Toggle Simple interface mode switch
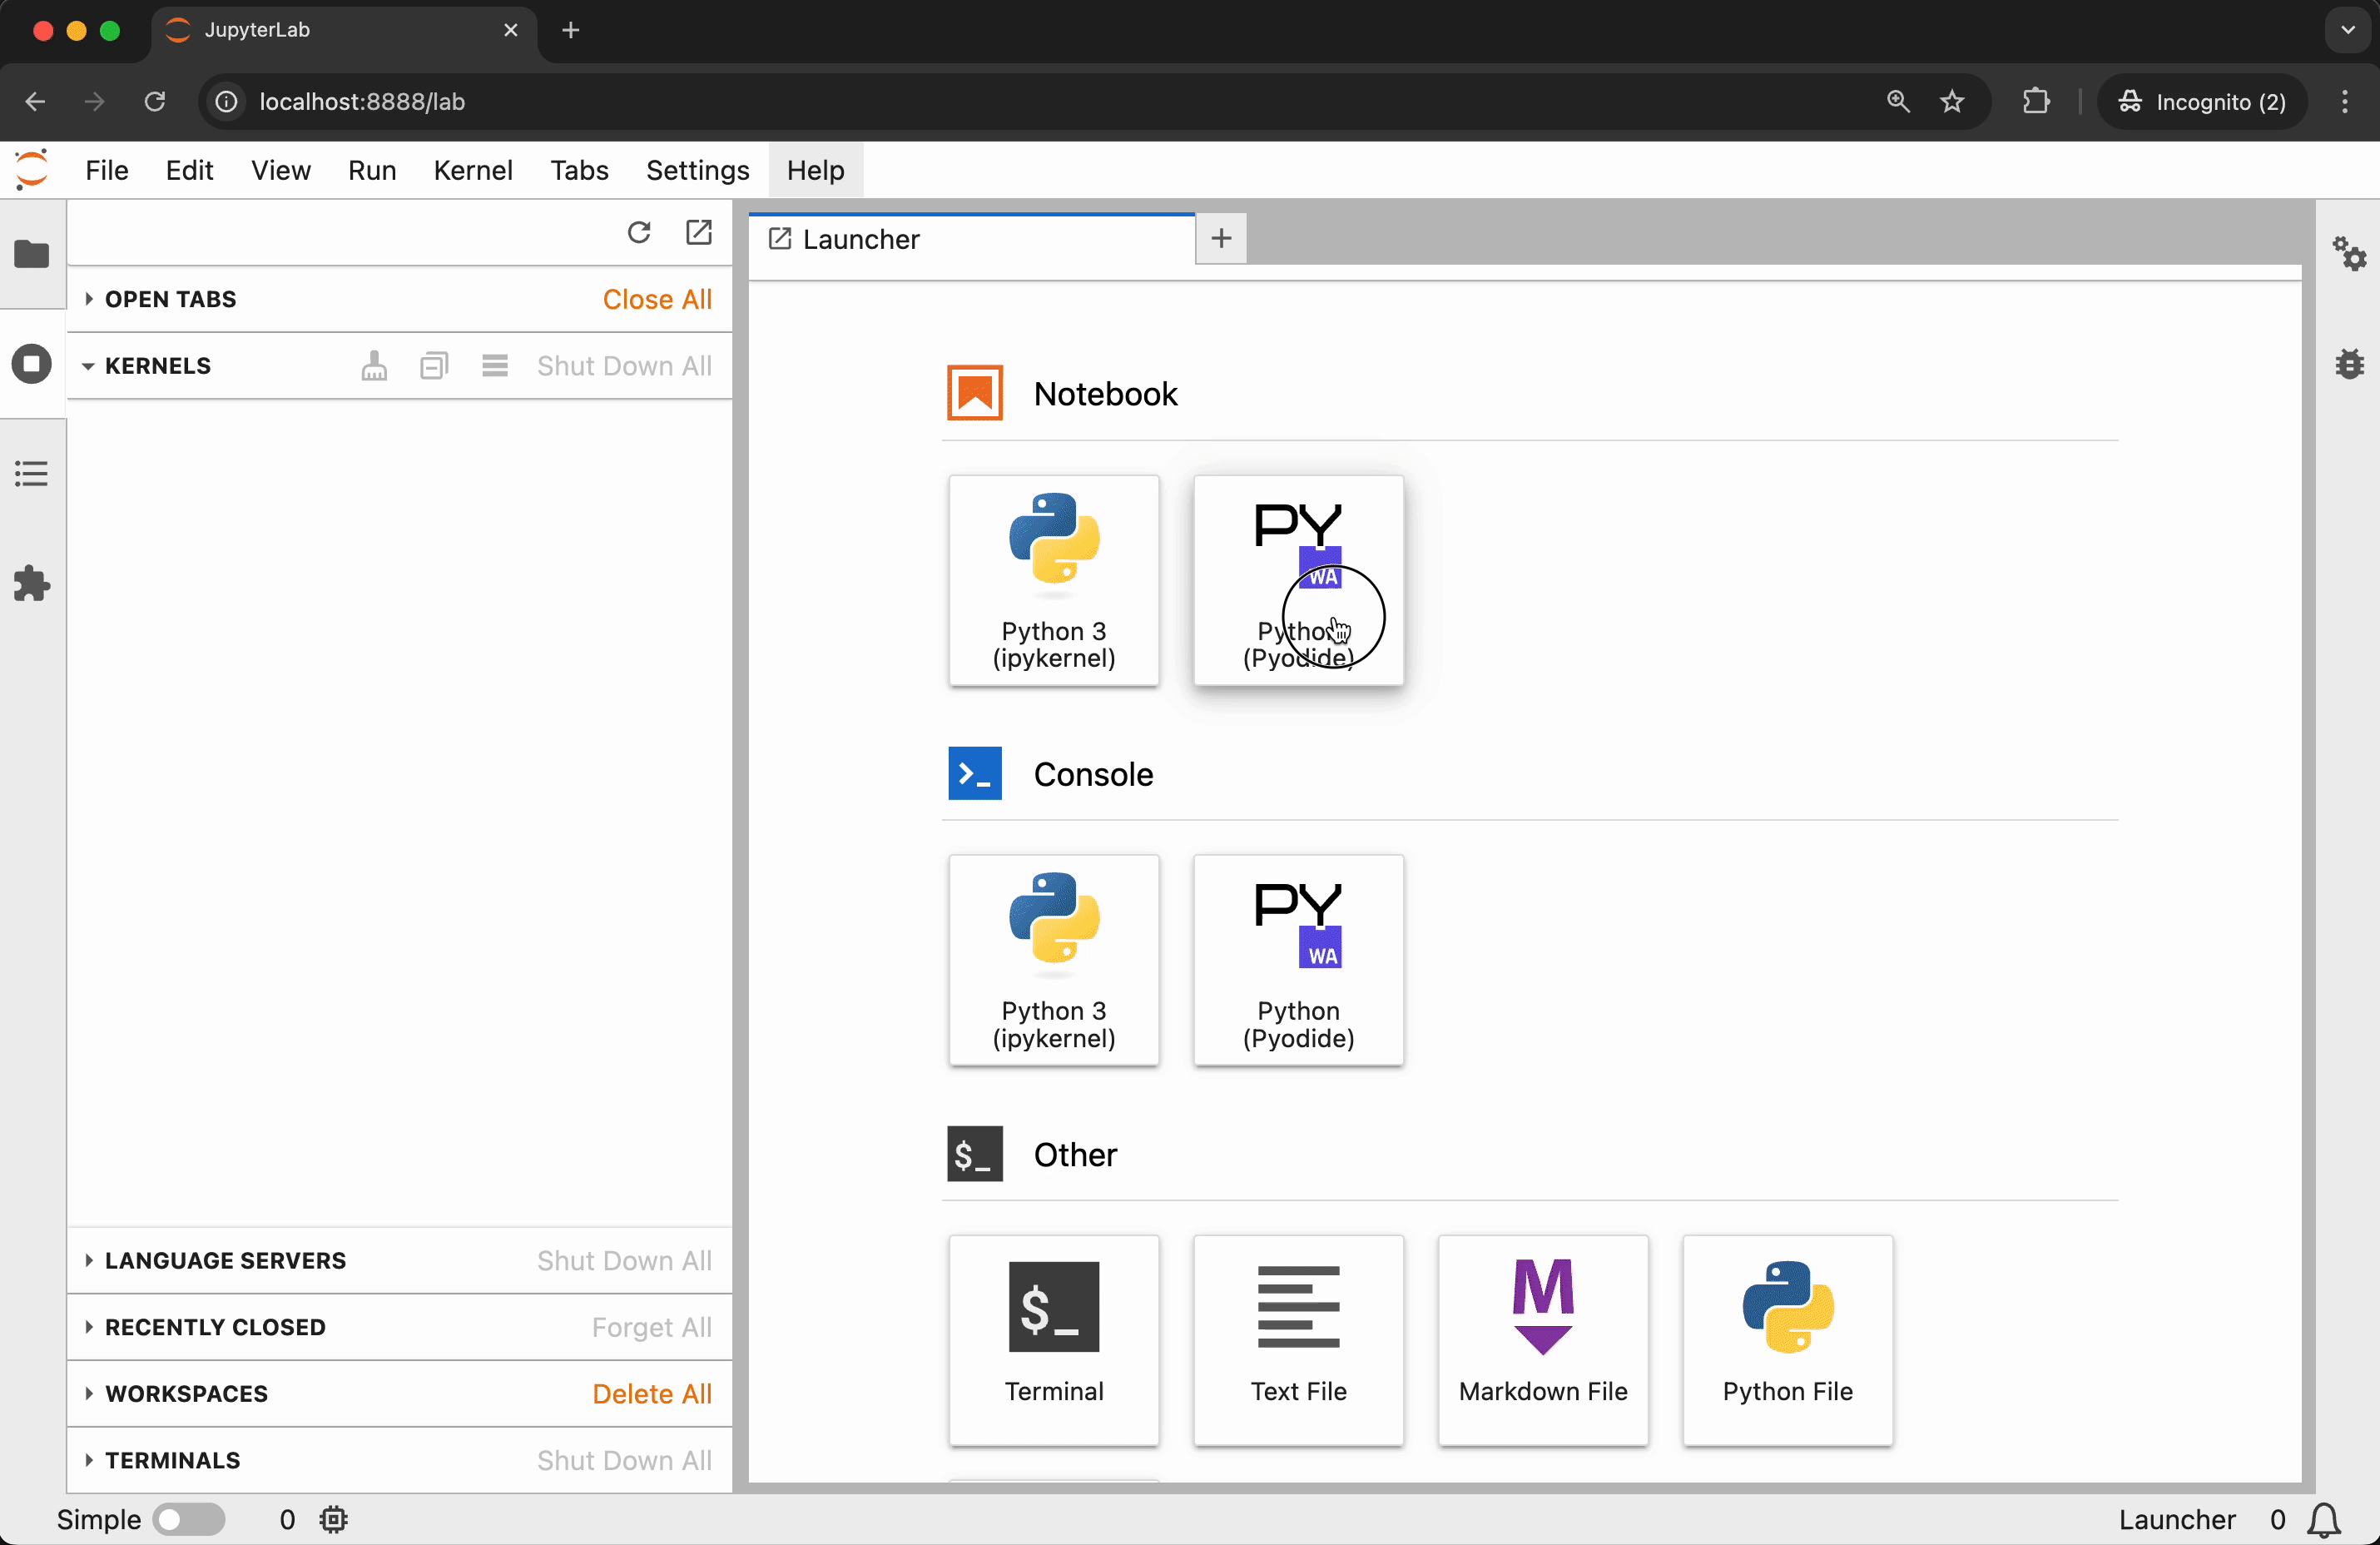2380x1545 pixels. pos(188,1519)
